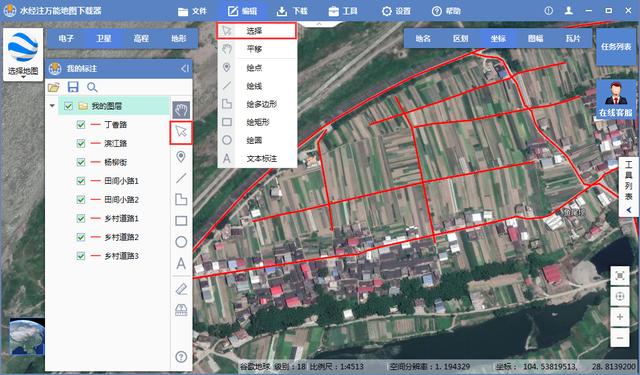
Task: Choose the text 'A' annotation tool in side toolbar
Action: point(181,264)
